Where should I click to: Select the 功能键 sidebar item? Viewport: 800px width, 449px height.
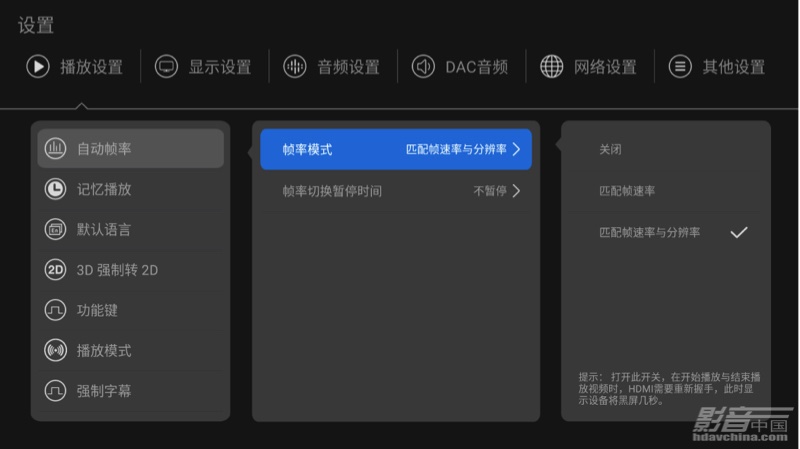click(97, 310)
